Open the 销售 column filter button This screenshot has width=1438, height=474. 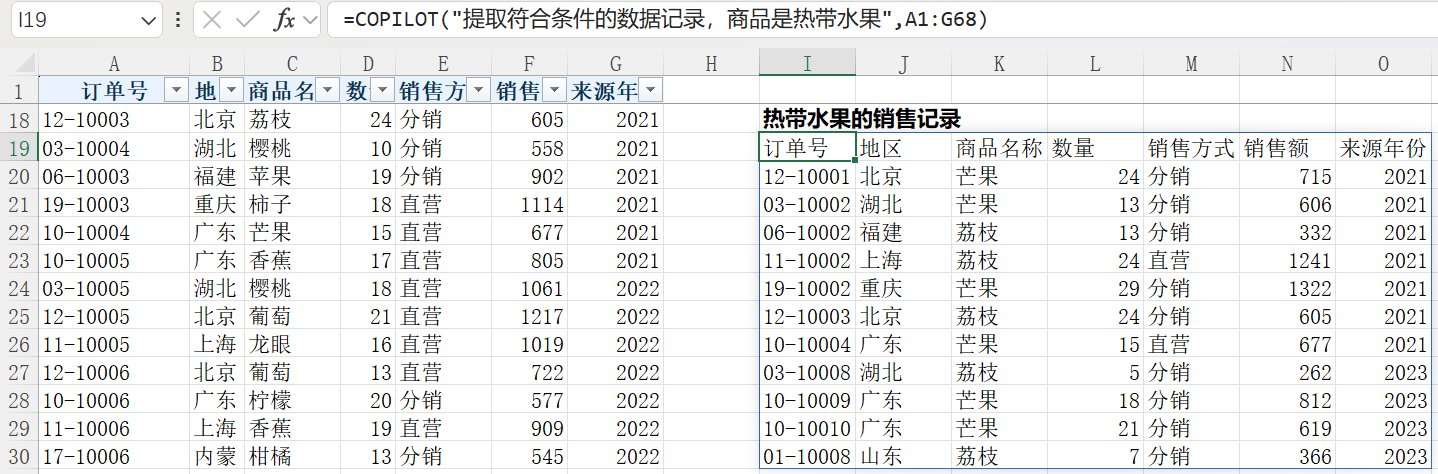(x=554, y=91)
